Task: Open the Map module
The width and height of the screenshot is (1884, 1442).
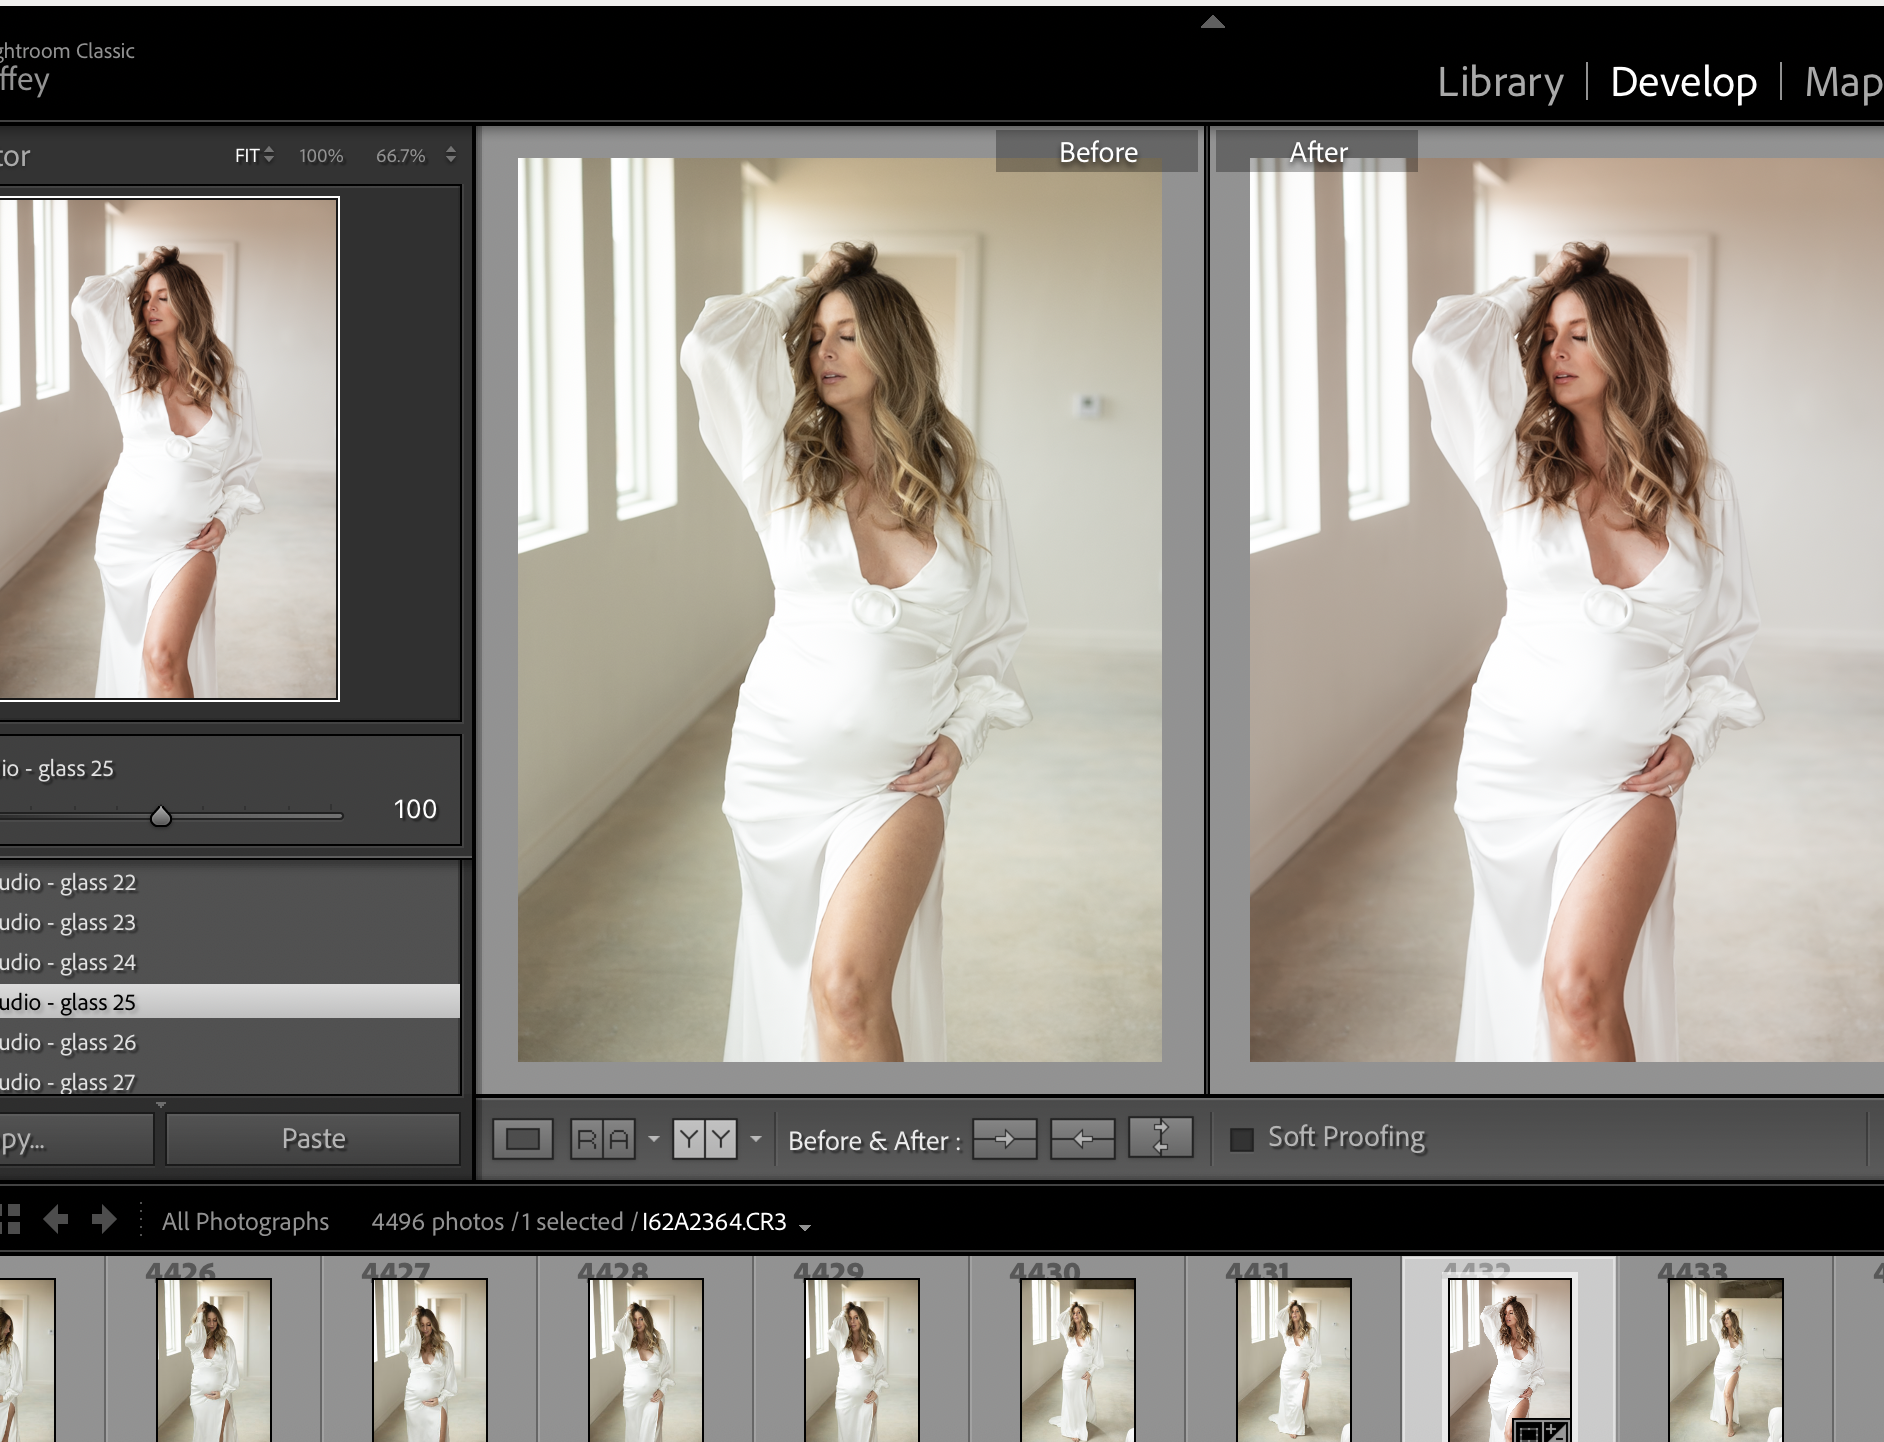Action: coord(1843,82)
